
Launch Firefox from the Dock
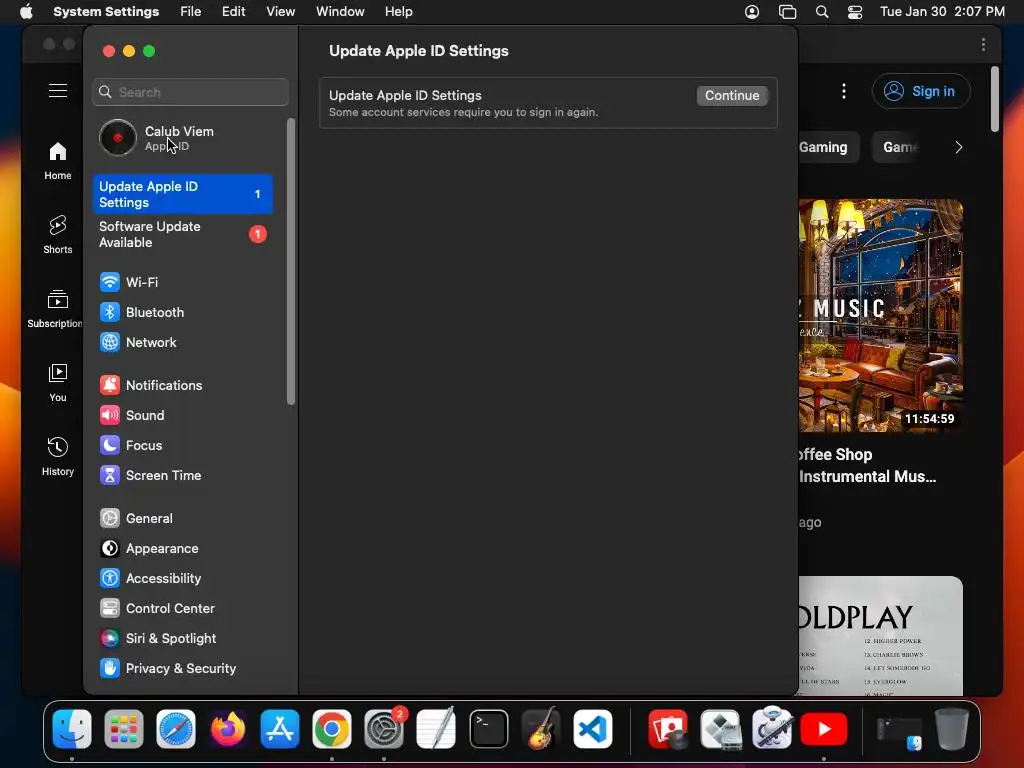pos(228,729)
